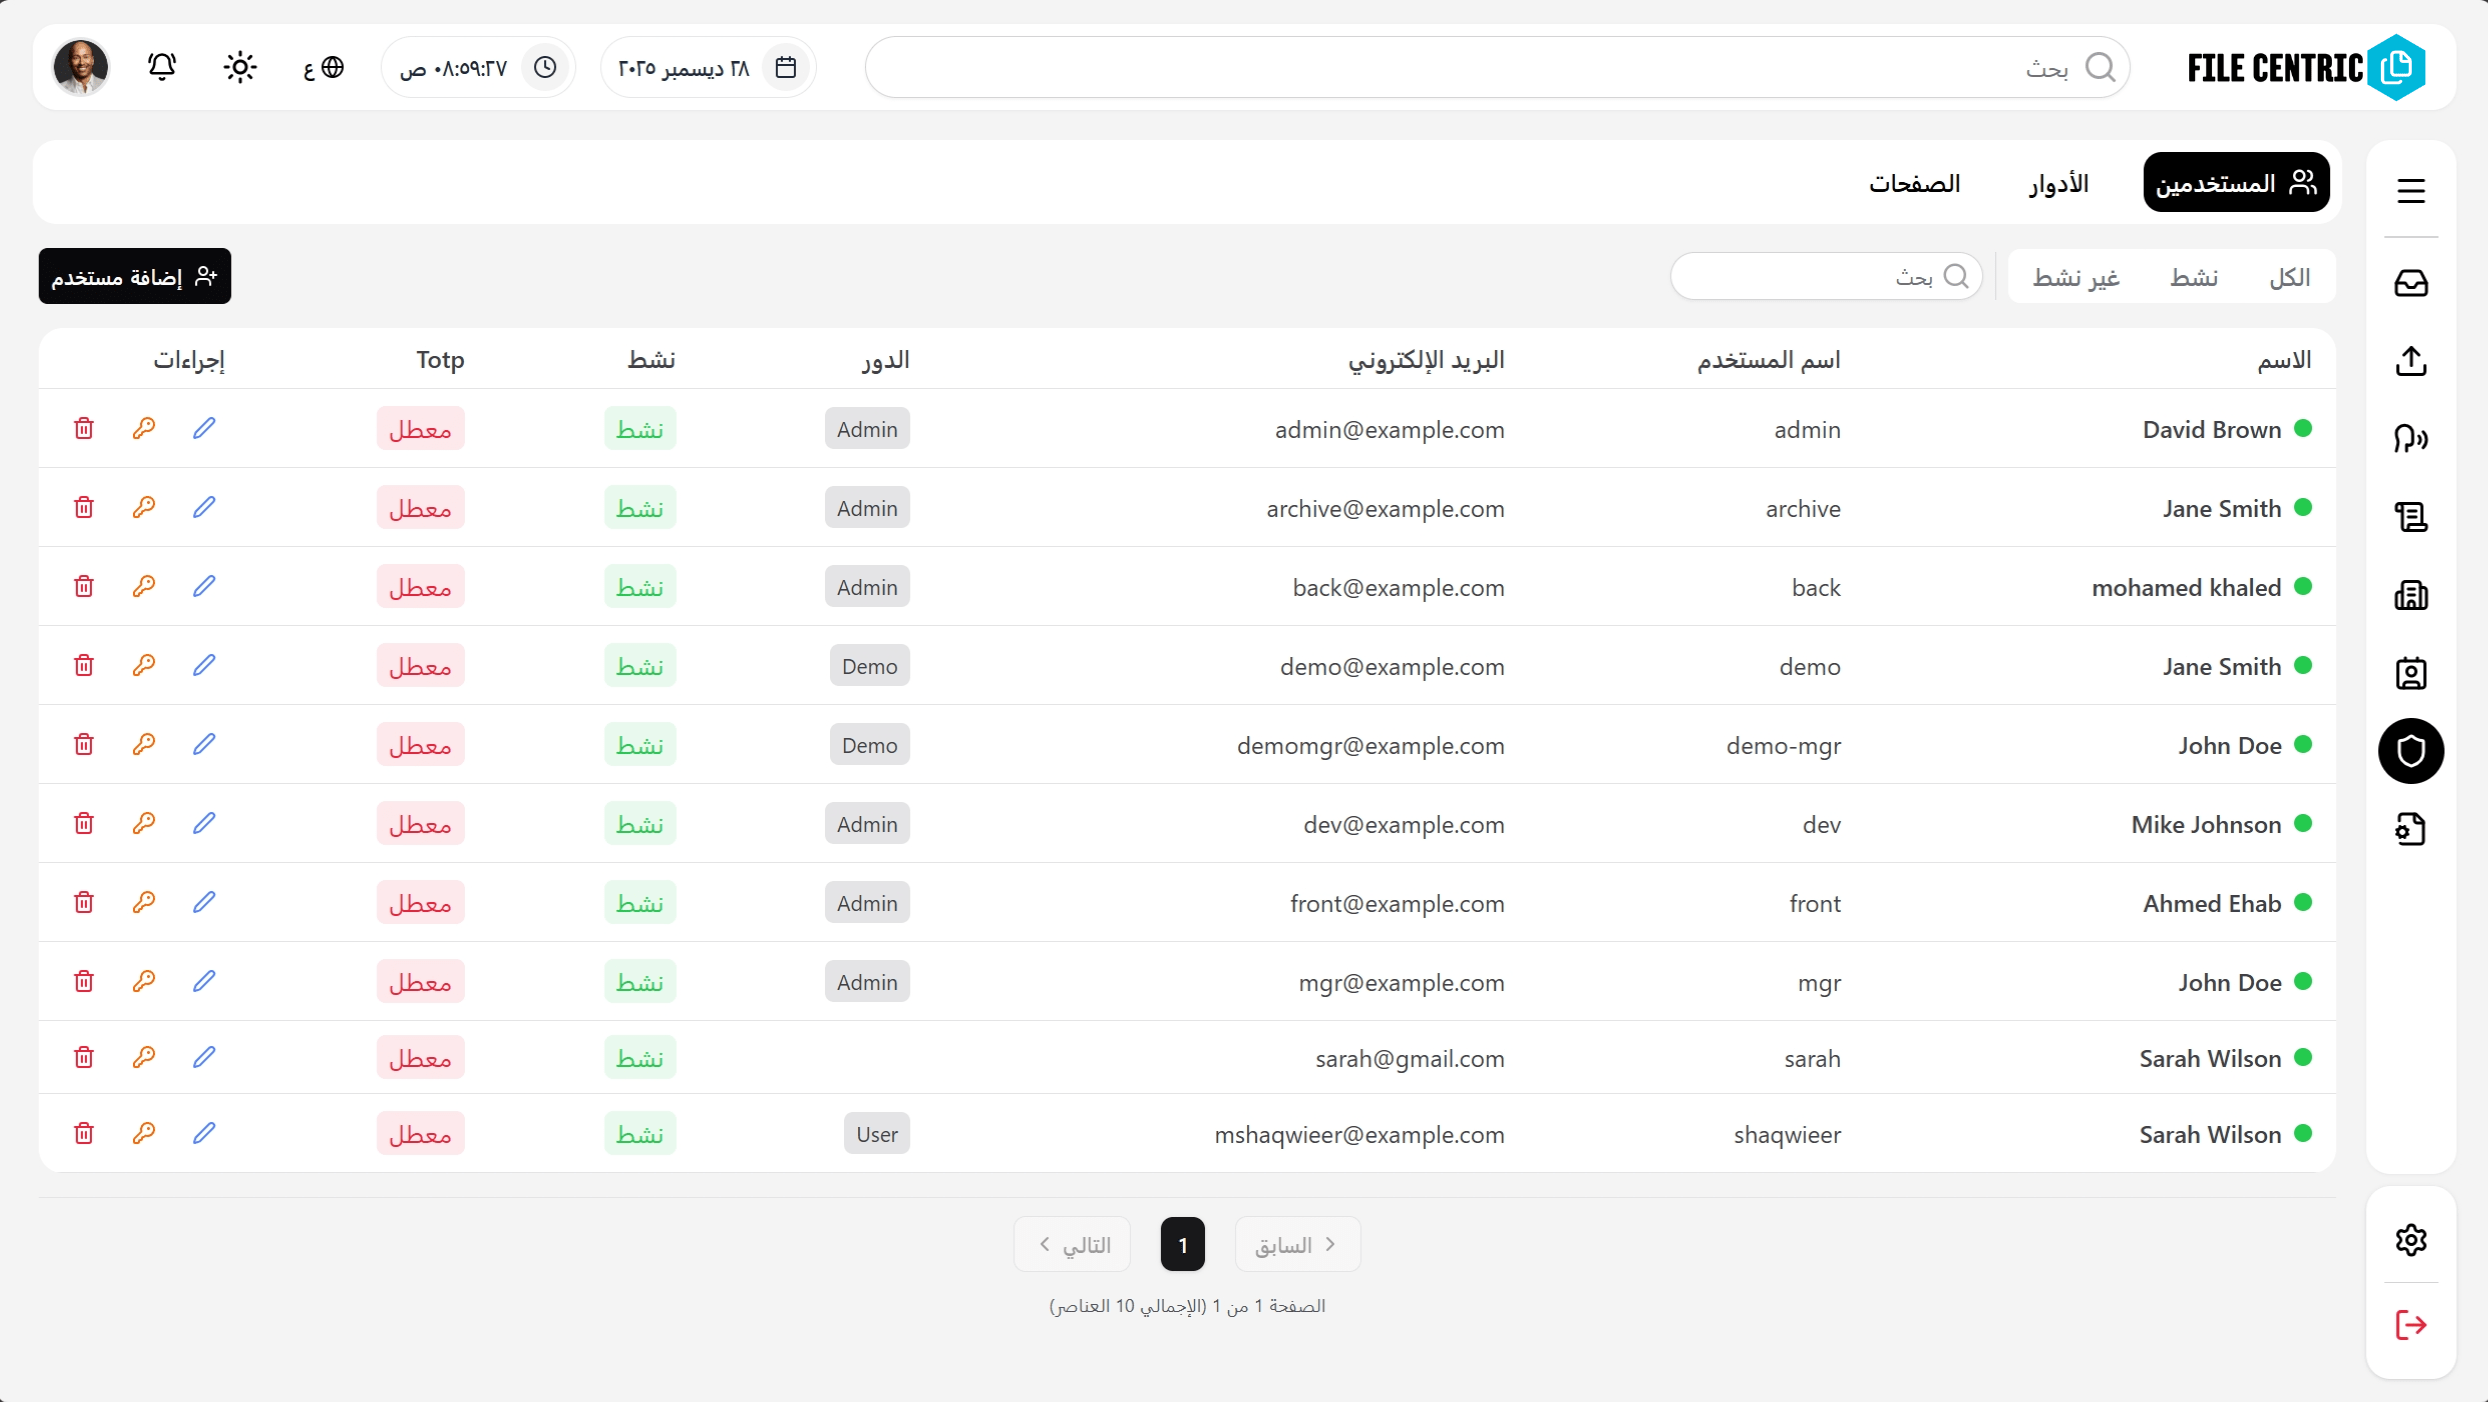The image size is (2488, 1402).
Task: Toggle the light theme sun icon
Action: click(x=240, y=66)
